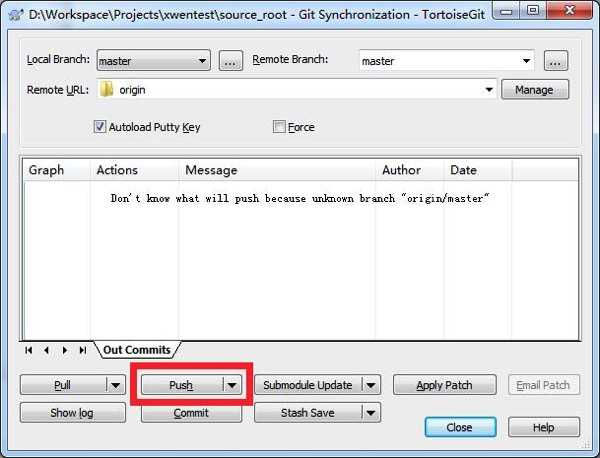Browse local branches with ellipsis button
This screenshot has width=600, height=458.
click(230, 61)
